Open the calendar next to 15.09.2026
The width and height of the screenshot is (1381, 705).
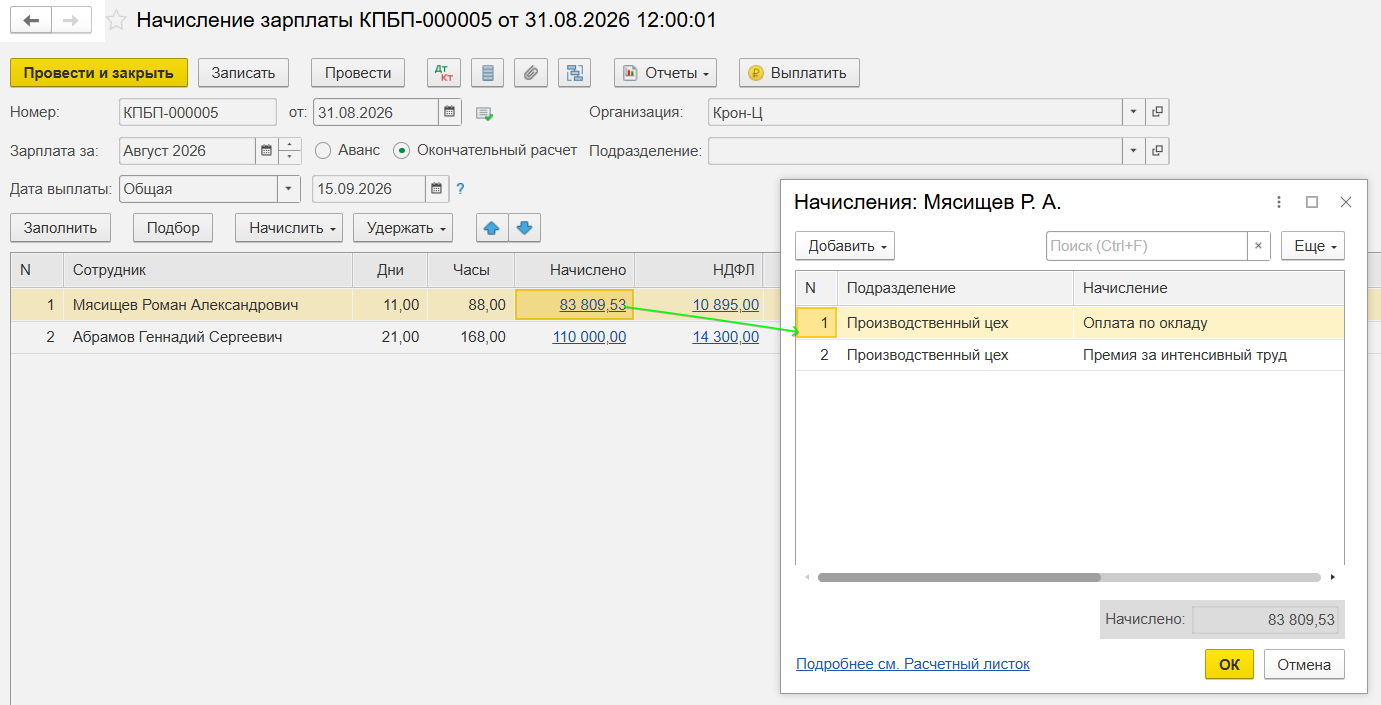[438, 188]
